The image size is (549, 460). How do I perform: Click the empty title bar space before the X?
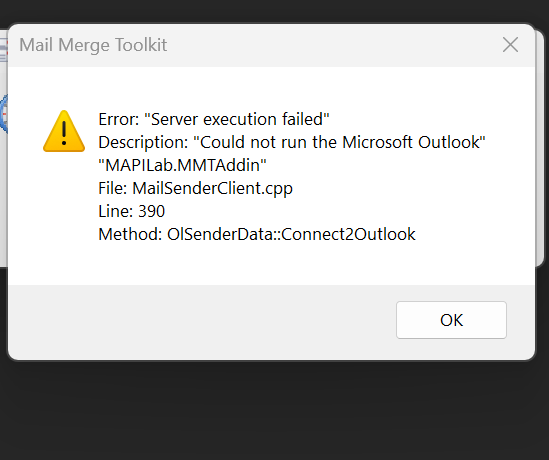tap(333, 45)
